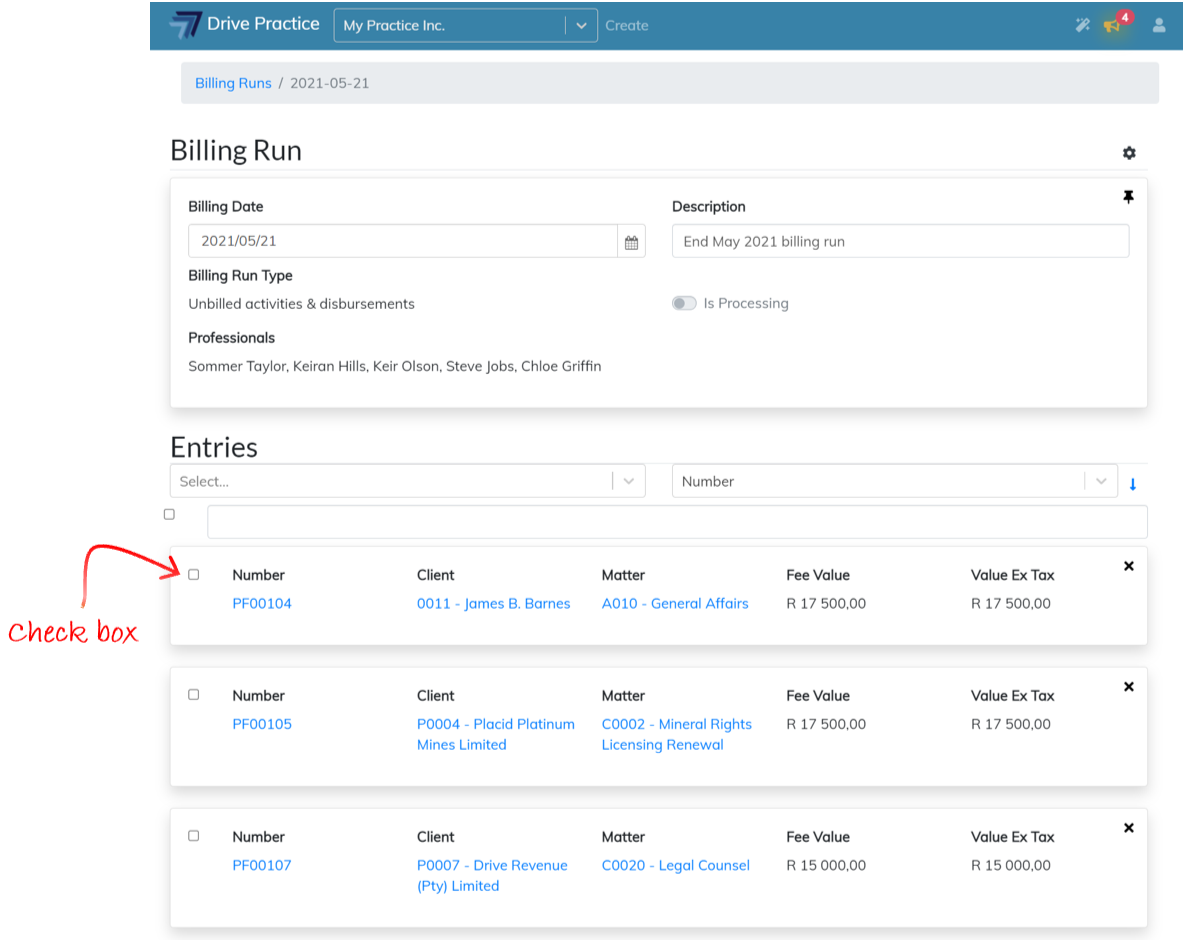The width and height of the screenshot is (1192, 947).
Task: Click the pin icon on billing panel
Action: 1128,197
